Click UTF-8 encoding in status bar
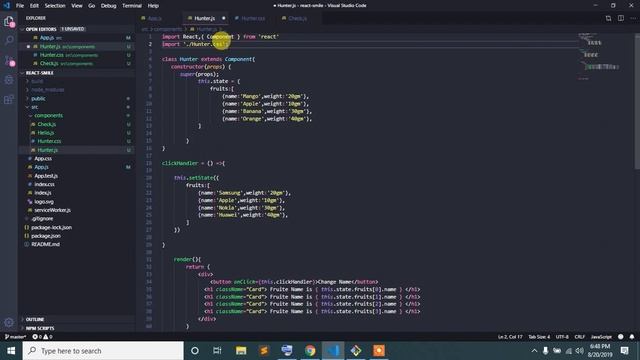This screenshot has height=360, width=640. [562, 337]
